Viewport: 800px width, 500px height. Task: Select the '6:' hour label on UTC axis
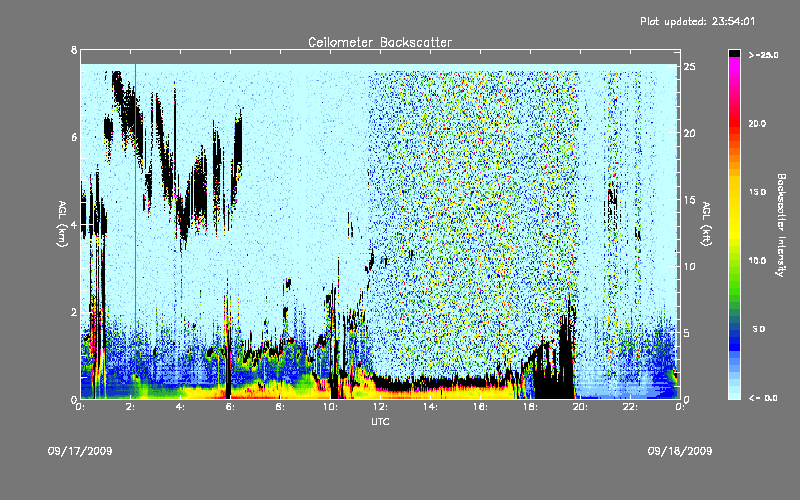[231, 407]
